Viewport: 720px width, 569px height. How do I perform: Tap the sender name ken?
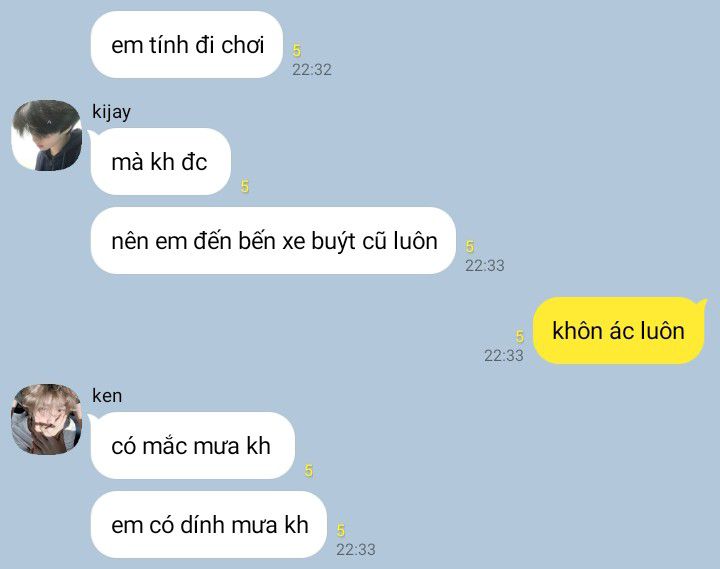[107, 395]
